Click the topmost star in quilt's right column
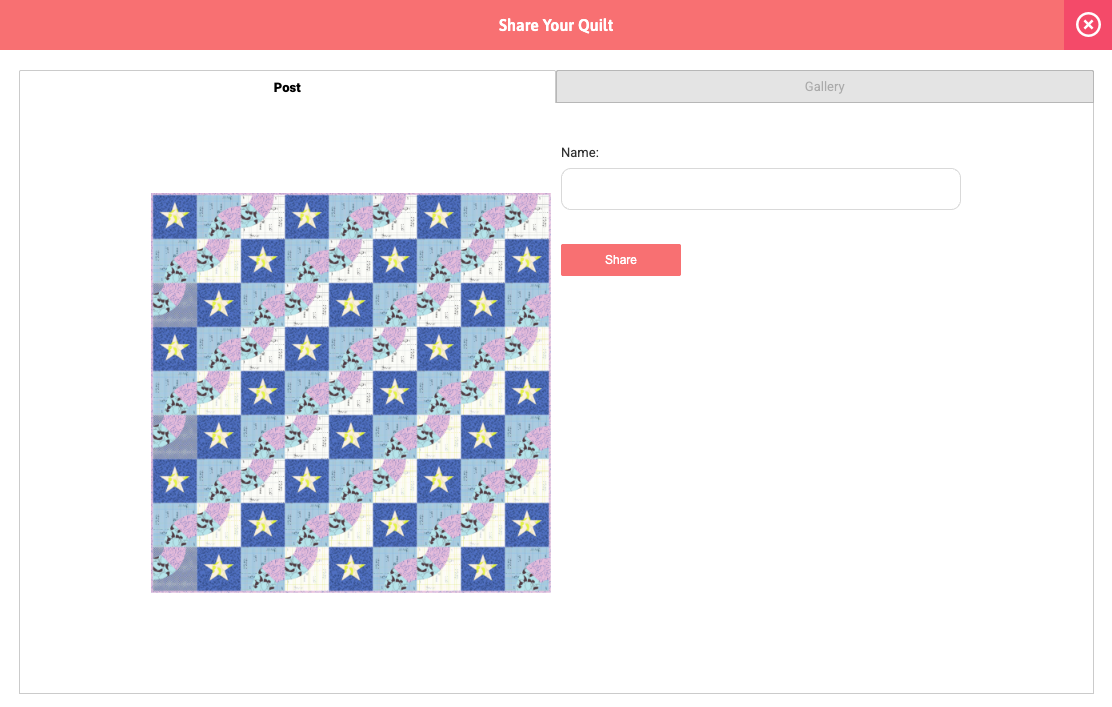Image resolution: width=1112 pixels, height=707 pixels. (x=527, y=260)
